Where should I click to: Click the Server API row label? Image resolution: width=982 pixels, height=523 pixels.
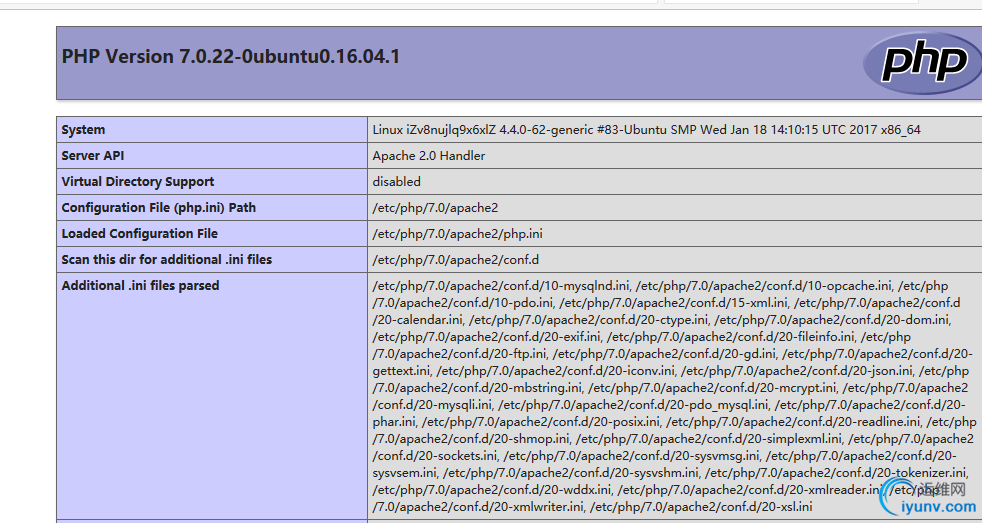[93, 155]
